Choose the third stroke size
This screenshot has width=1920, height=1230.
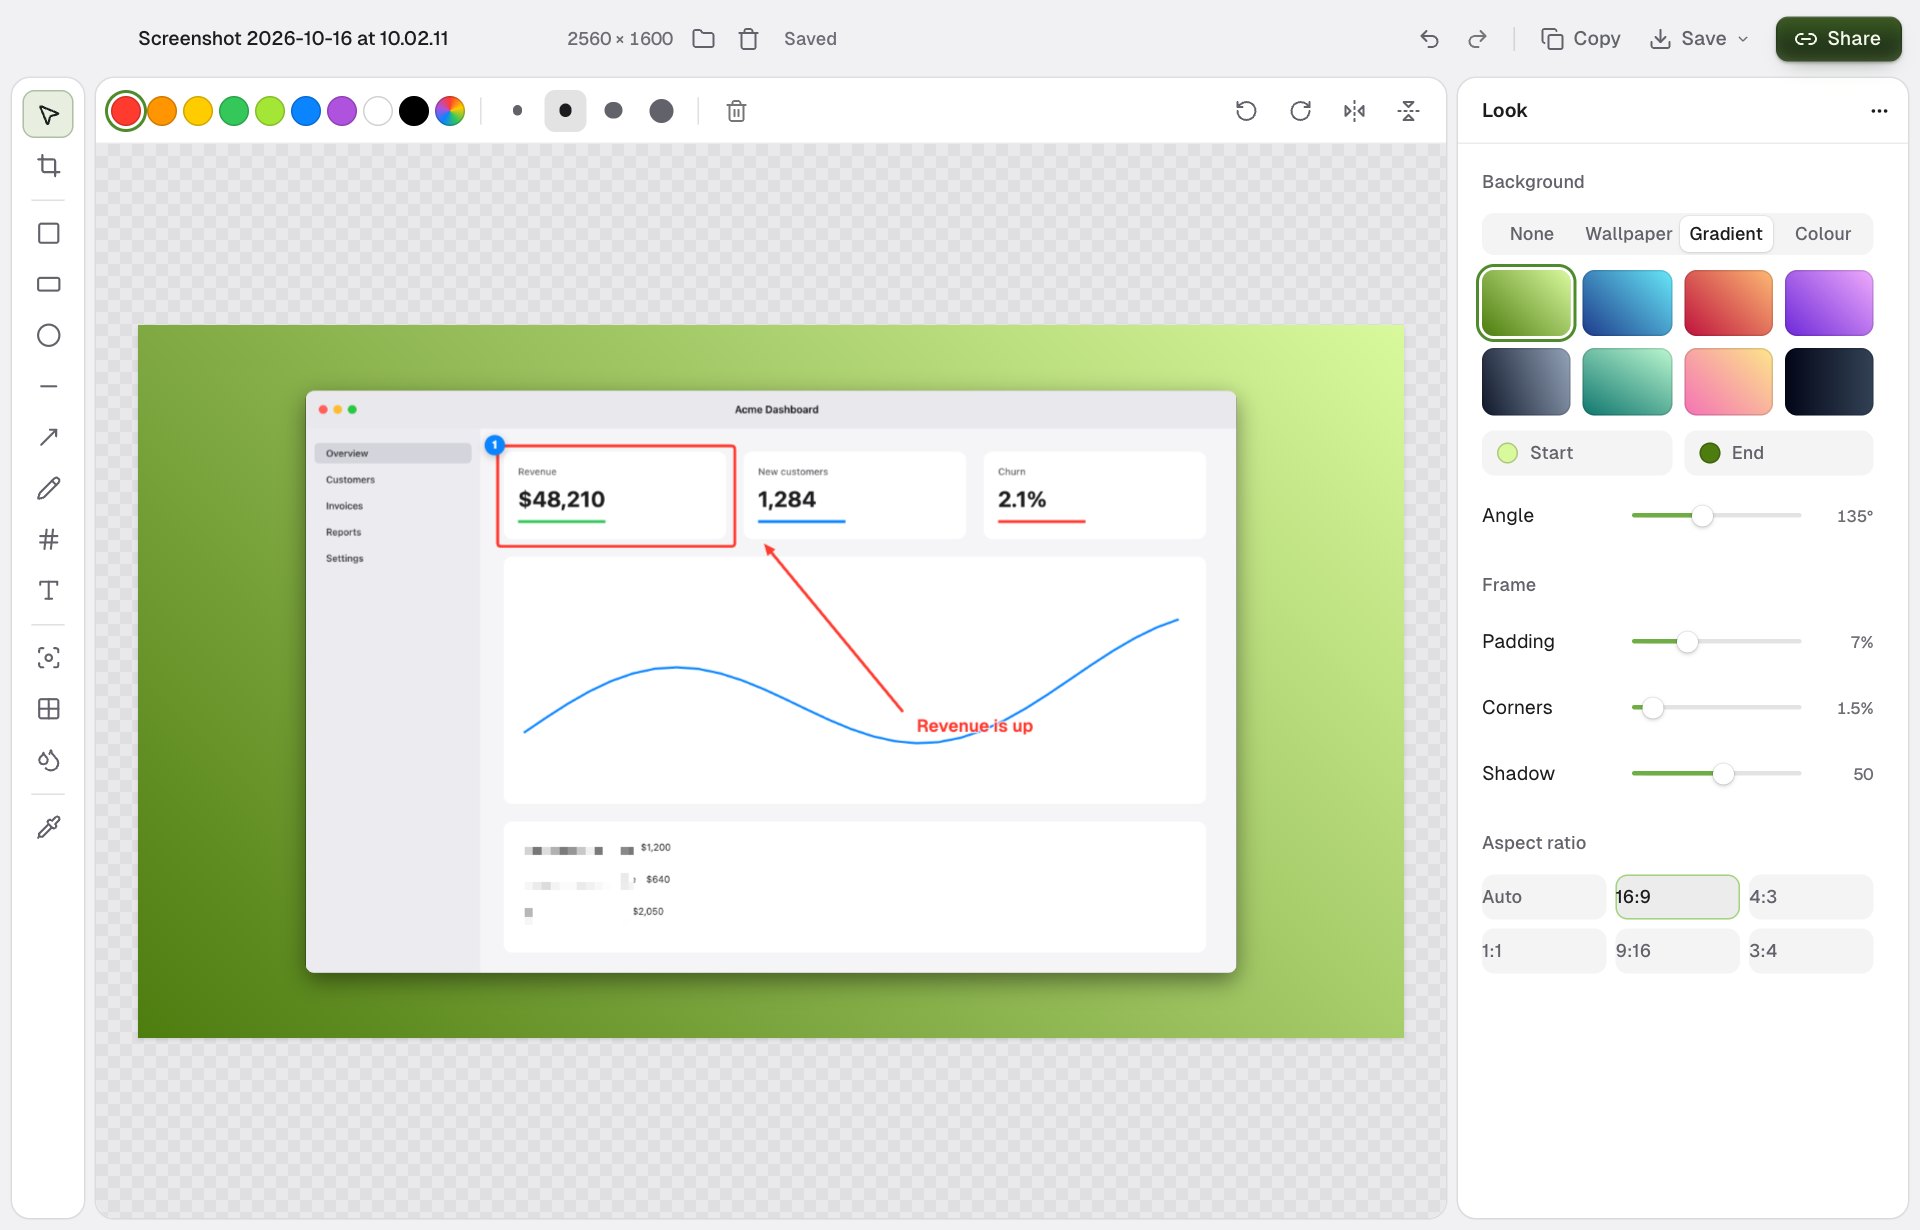coord(613,111)
